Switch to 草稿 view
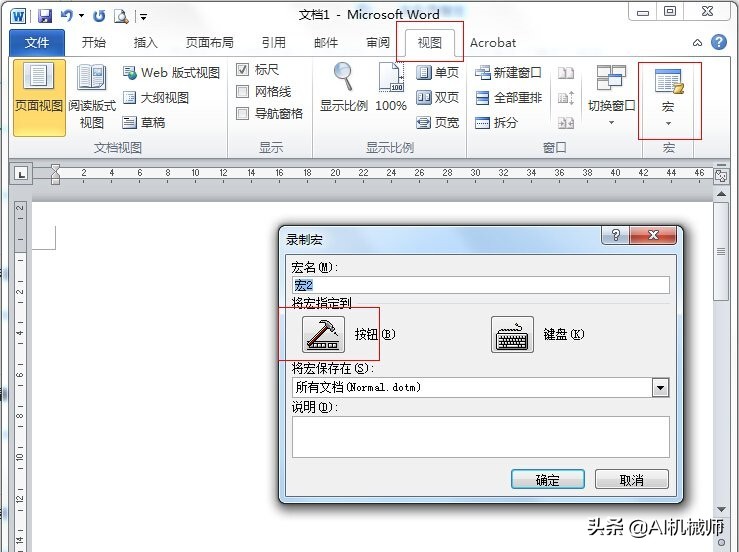Screen dimensions: 739x552 pyautogui.click(x=144, y=123)
